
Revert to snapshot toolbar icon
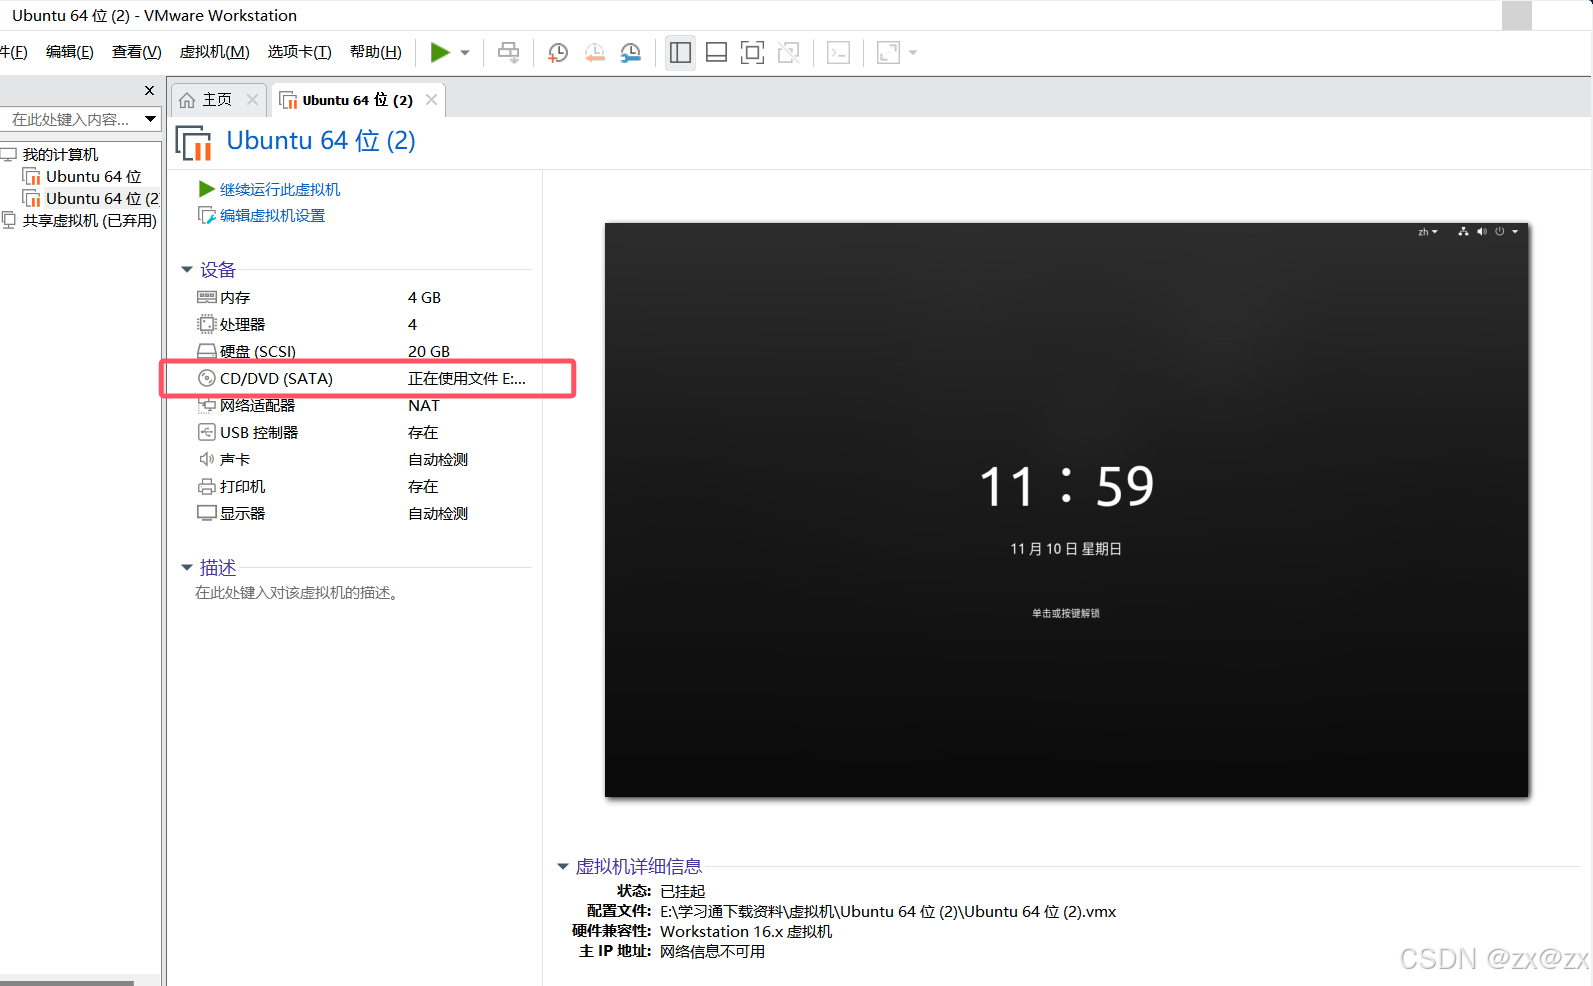pos(594,53)
